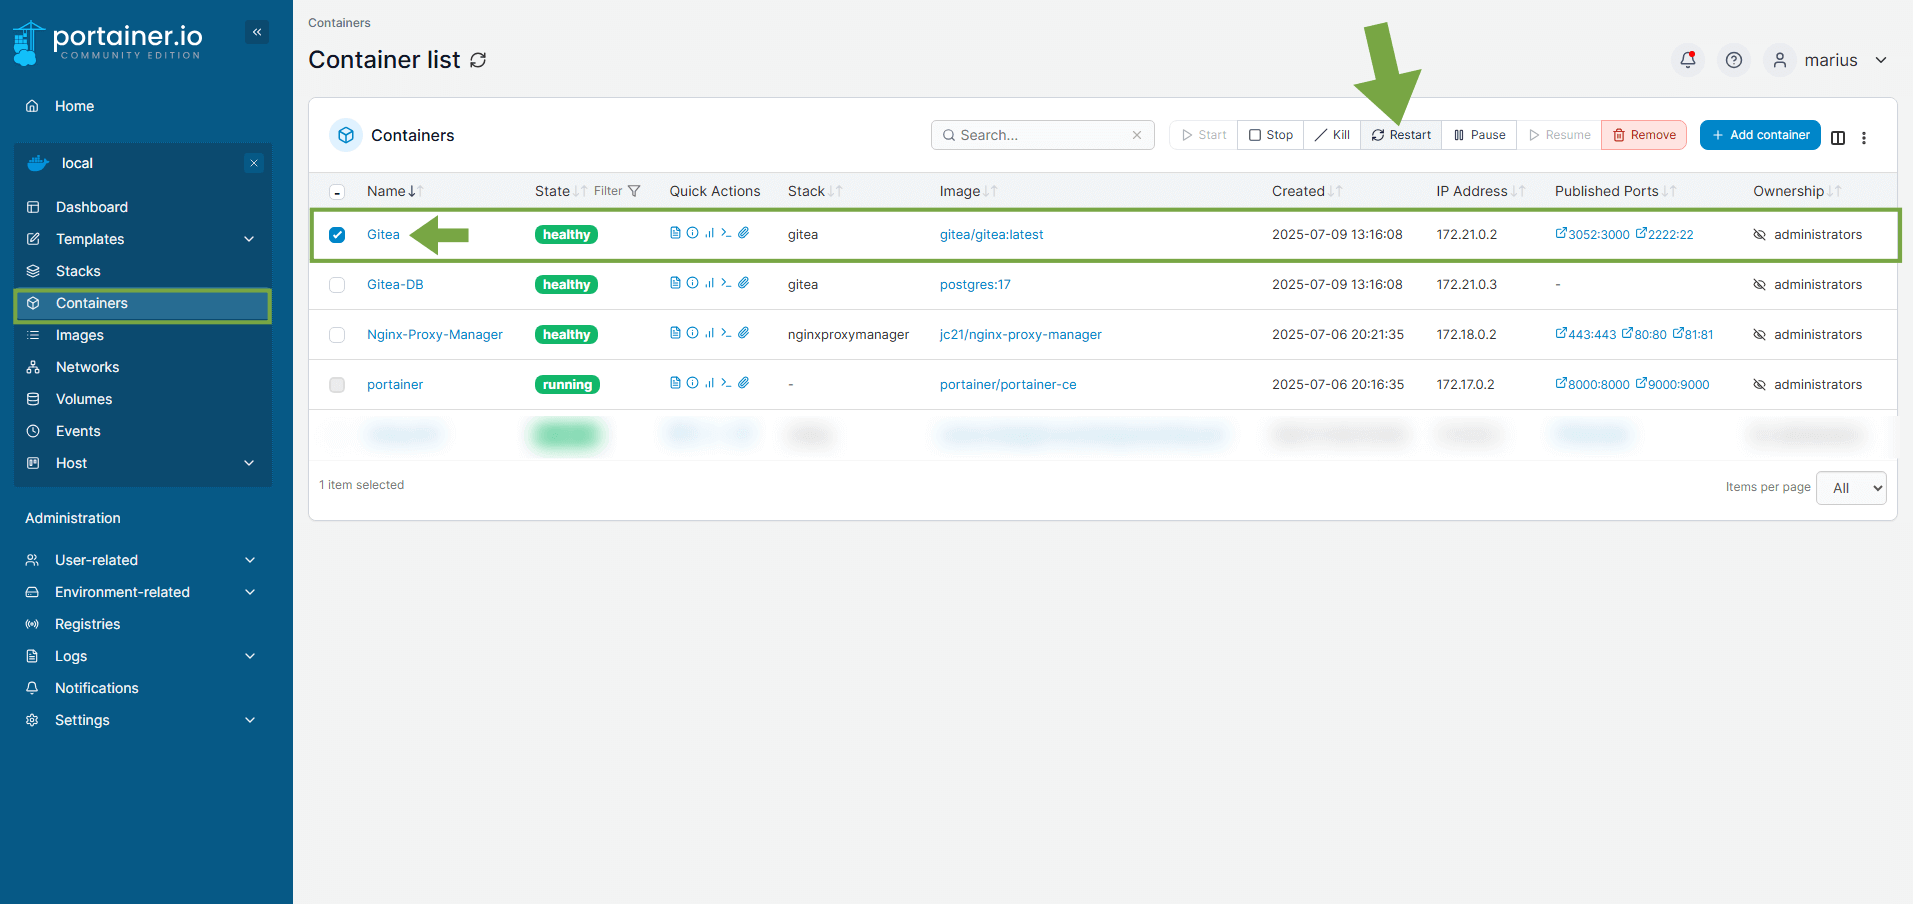Click the Pause button
This screenshot has width=1913, height=904.
point(1479,135)
